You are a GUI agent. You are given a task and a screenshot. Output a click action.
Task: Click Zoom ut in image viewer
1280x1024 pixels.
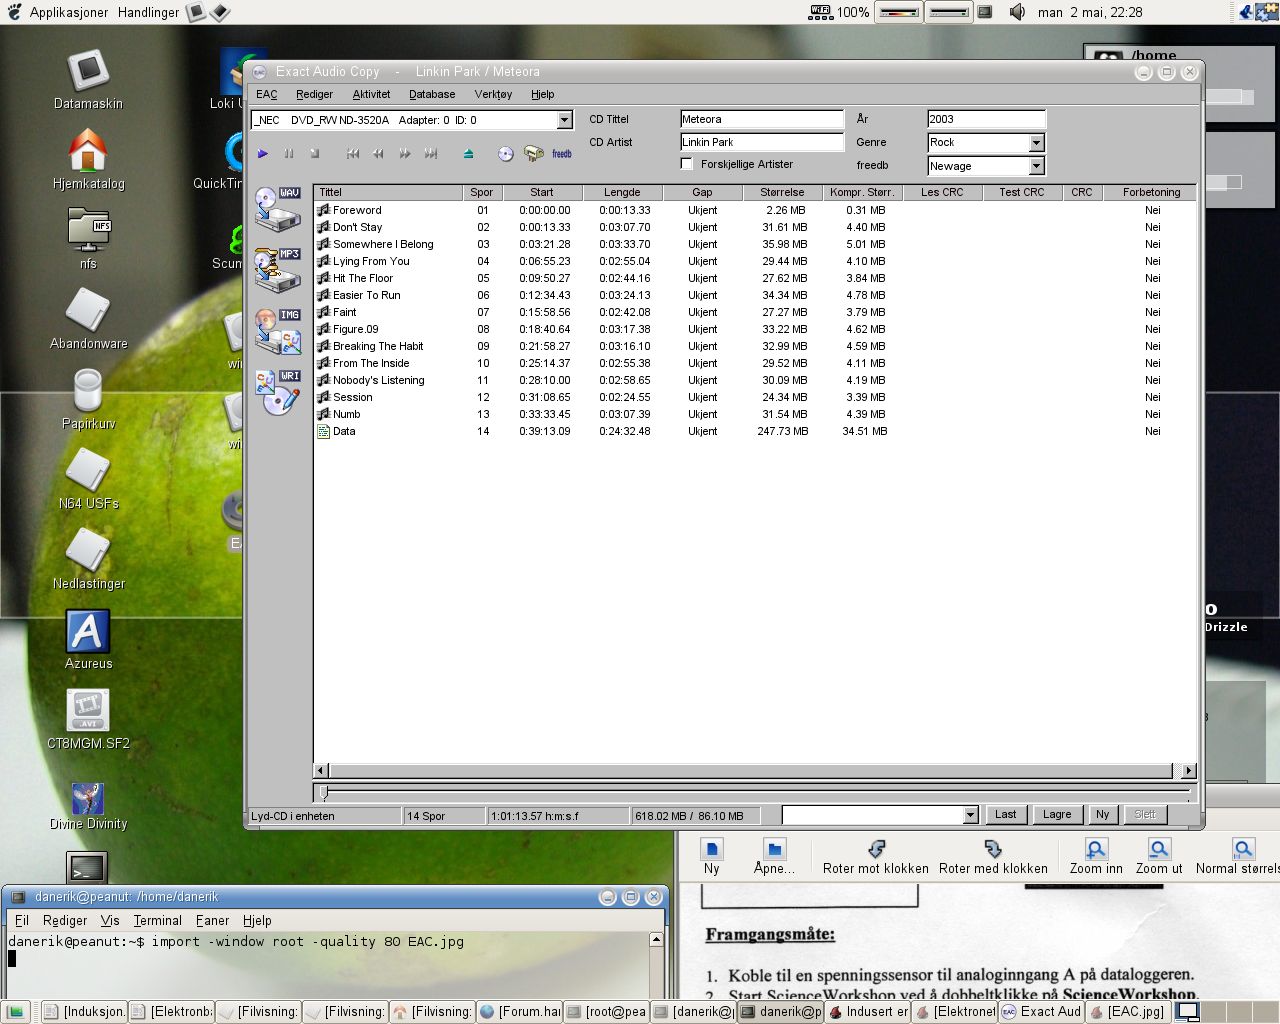tap(1159, 857)
